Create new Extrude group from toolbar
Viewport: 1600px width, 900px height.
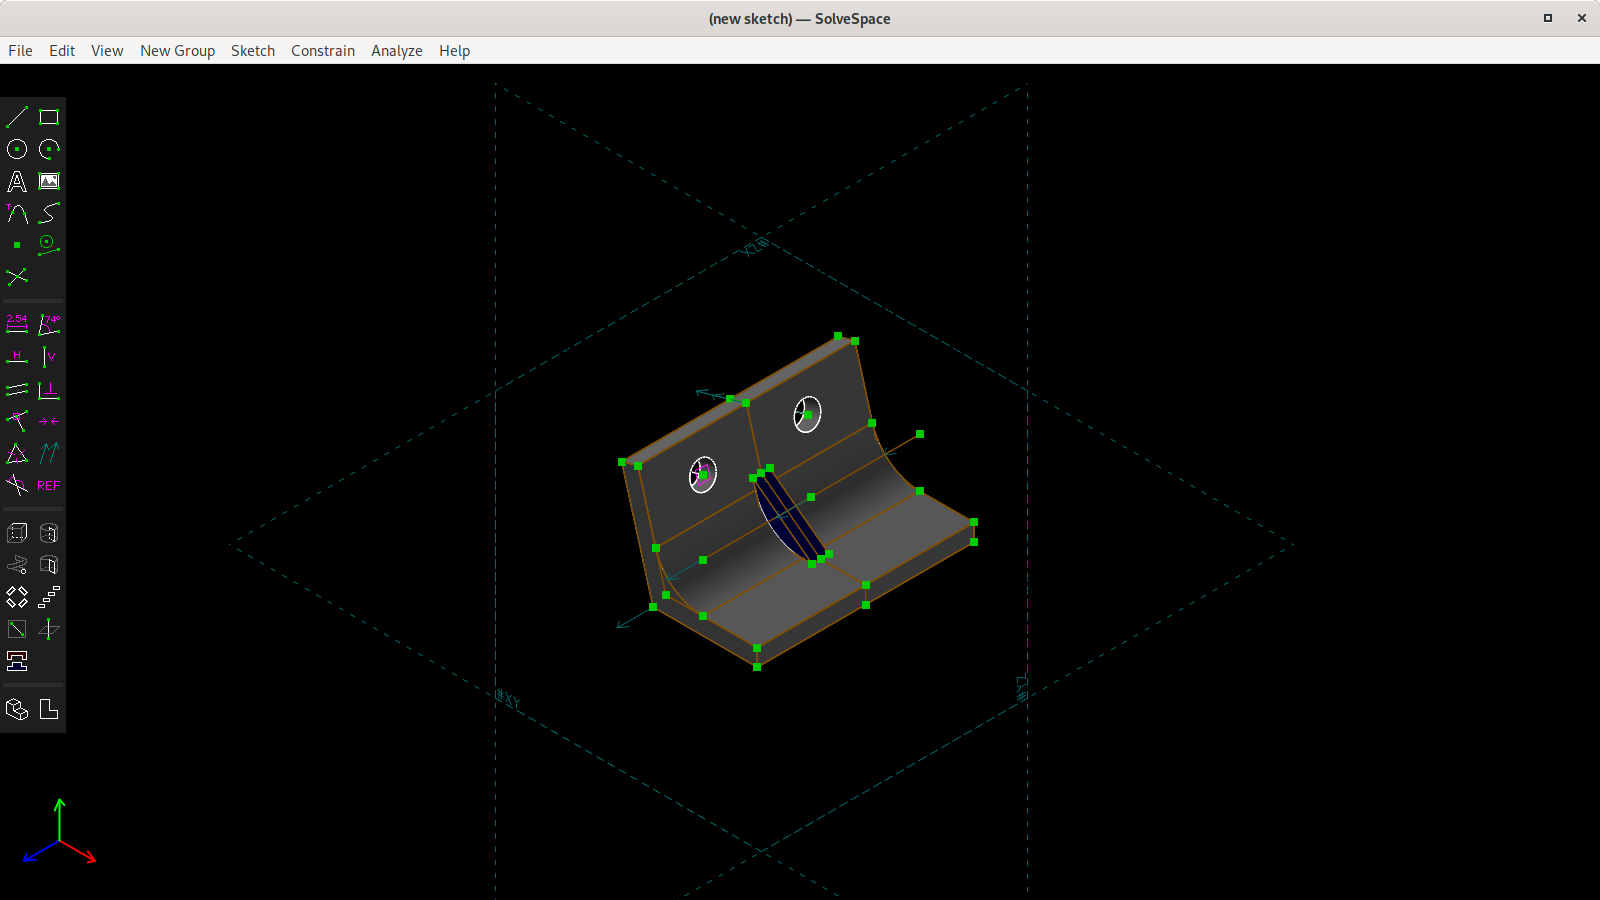[17, 533]
